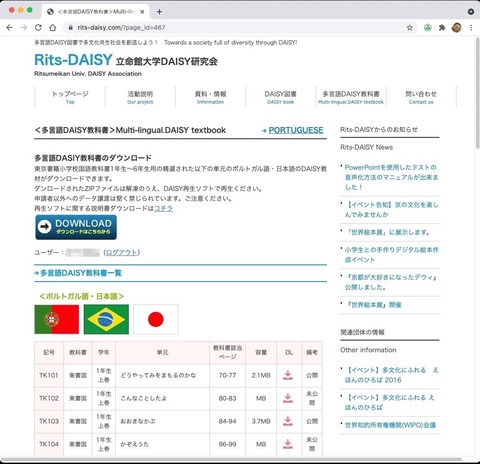The width and height of the screenshot is (480, 464).
Task: Click unit title どうやってみをまもるのかな
Action: point(158,375)
